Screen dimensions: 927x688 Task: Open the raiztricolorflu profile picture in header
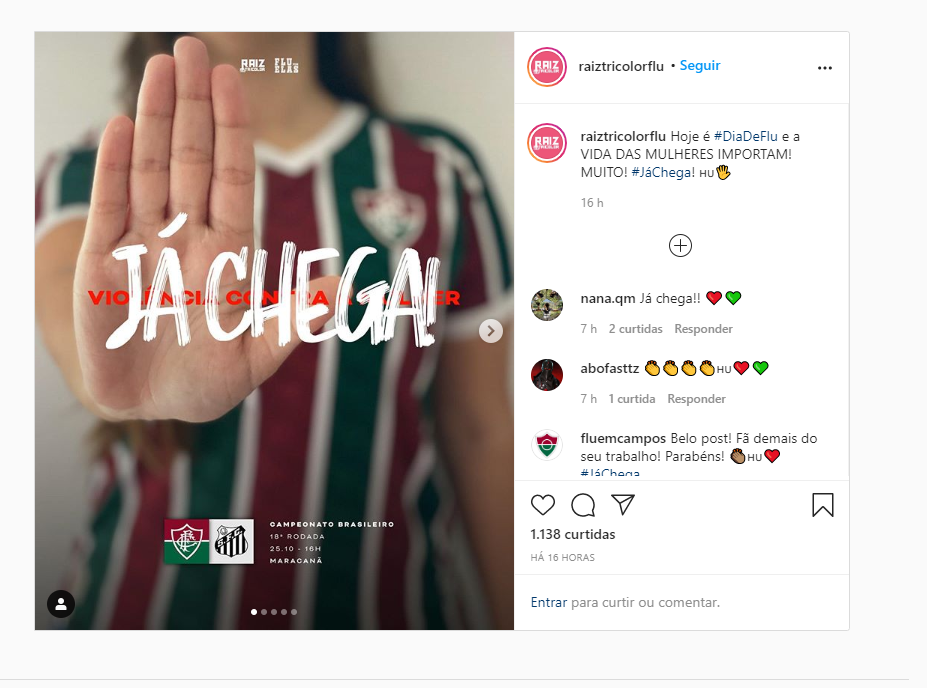point(547,67)
